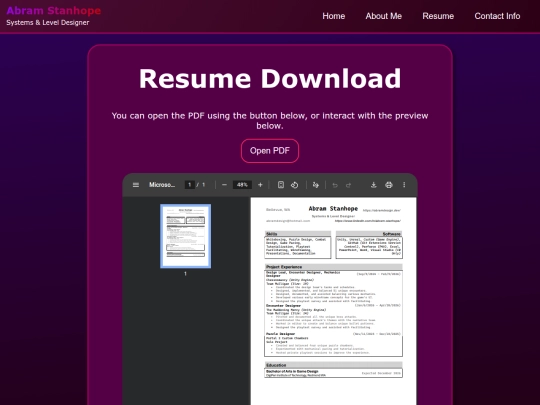Open Contact Info page
Viewport: 540px width, 405px height.
click(x=497, y=16)
